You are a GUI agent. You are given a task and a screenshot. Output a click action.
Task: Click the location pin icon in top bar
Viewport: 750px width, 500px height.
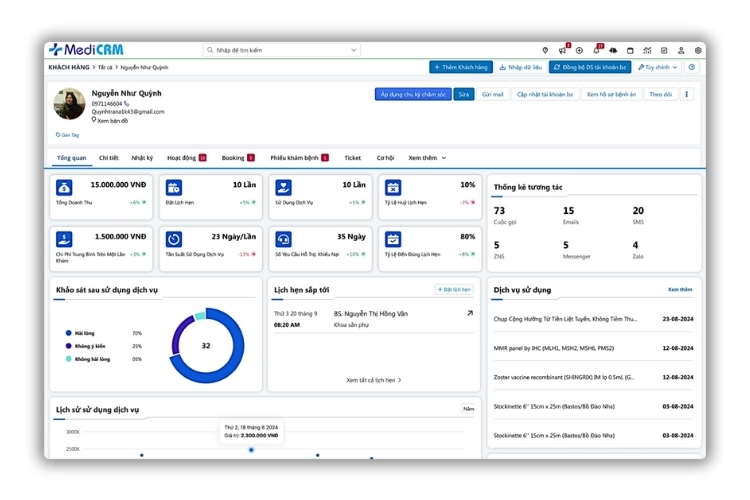[x=545, y=50]
